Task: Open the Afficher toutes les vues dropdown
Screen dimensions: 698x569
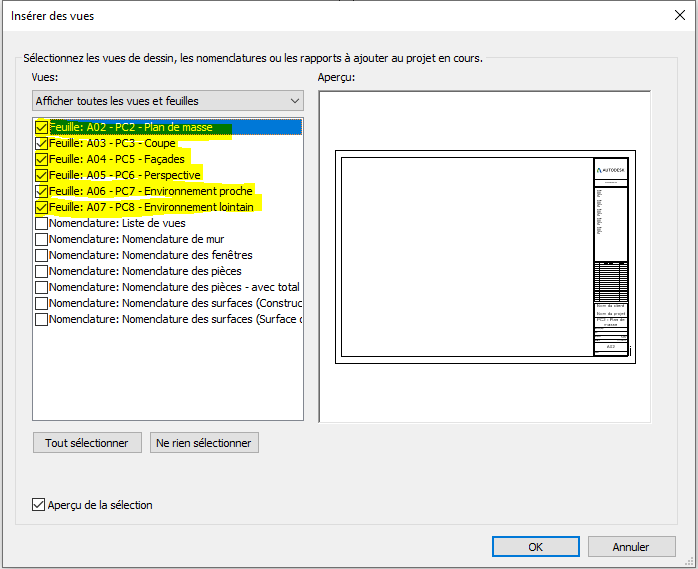Action: point(167,101)
